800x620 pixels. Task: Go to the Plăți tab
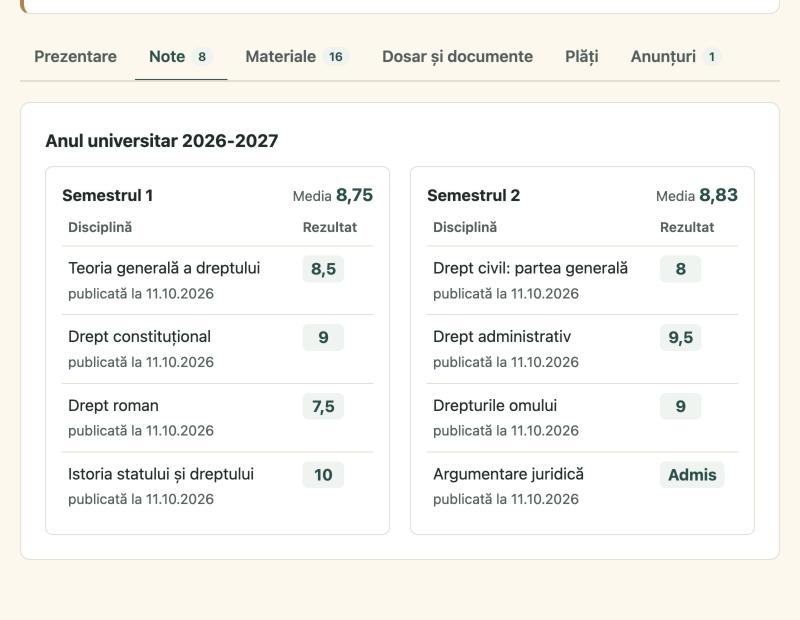click(582, 57)
